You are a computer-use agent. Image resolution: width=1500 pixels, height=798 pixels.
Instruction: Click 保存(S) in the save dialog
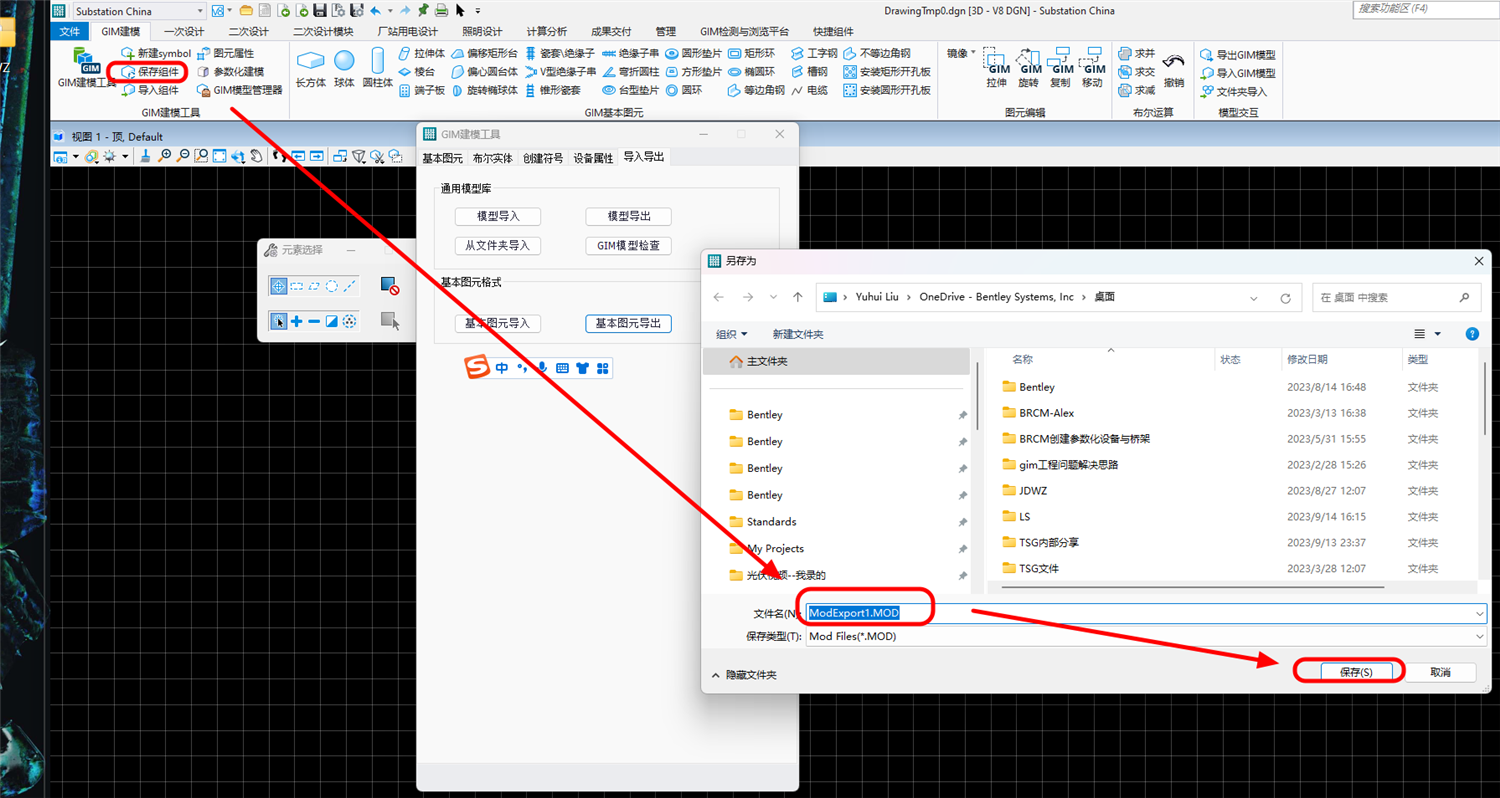1357,672
